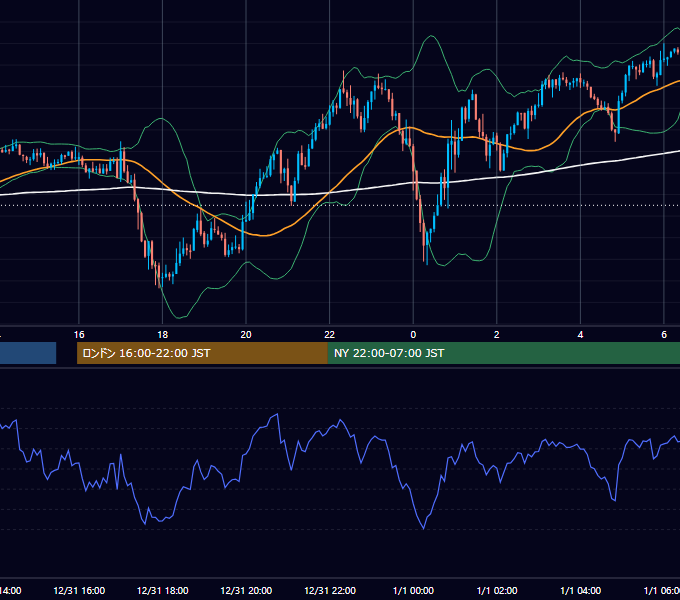Click the 18 hour label on price chart axis
Image resolution: width=680 pixels, height=600 pixels.
(162, 334)
